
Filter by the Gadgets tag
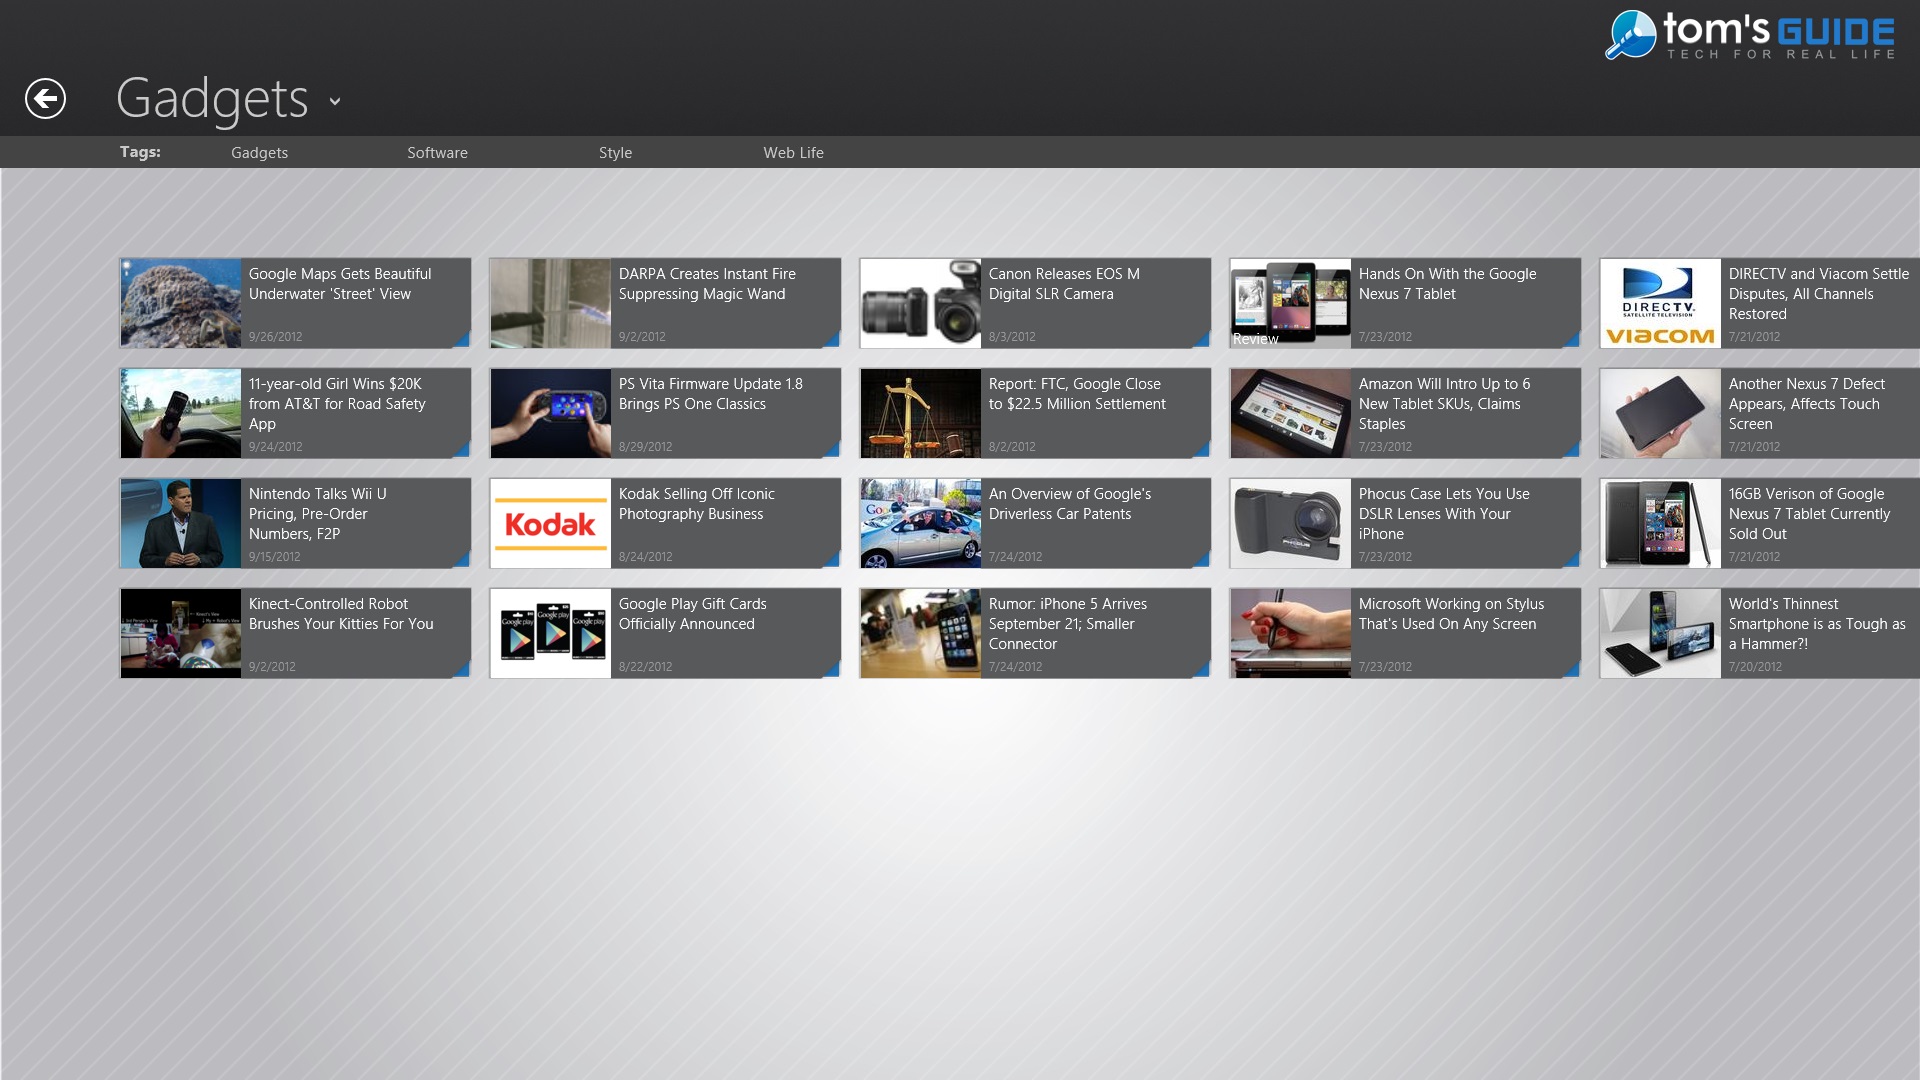pos(259,152)
